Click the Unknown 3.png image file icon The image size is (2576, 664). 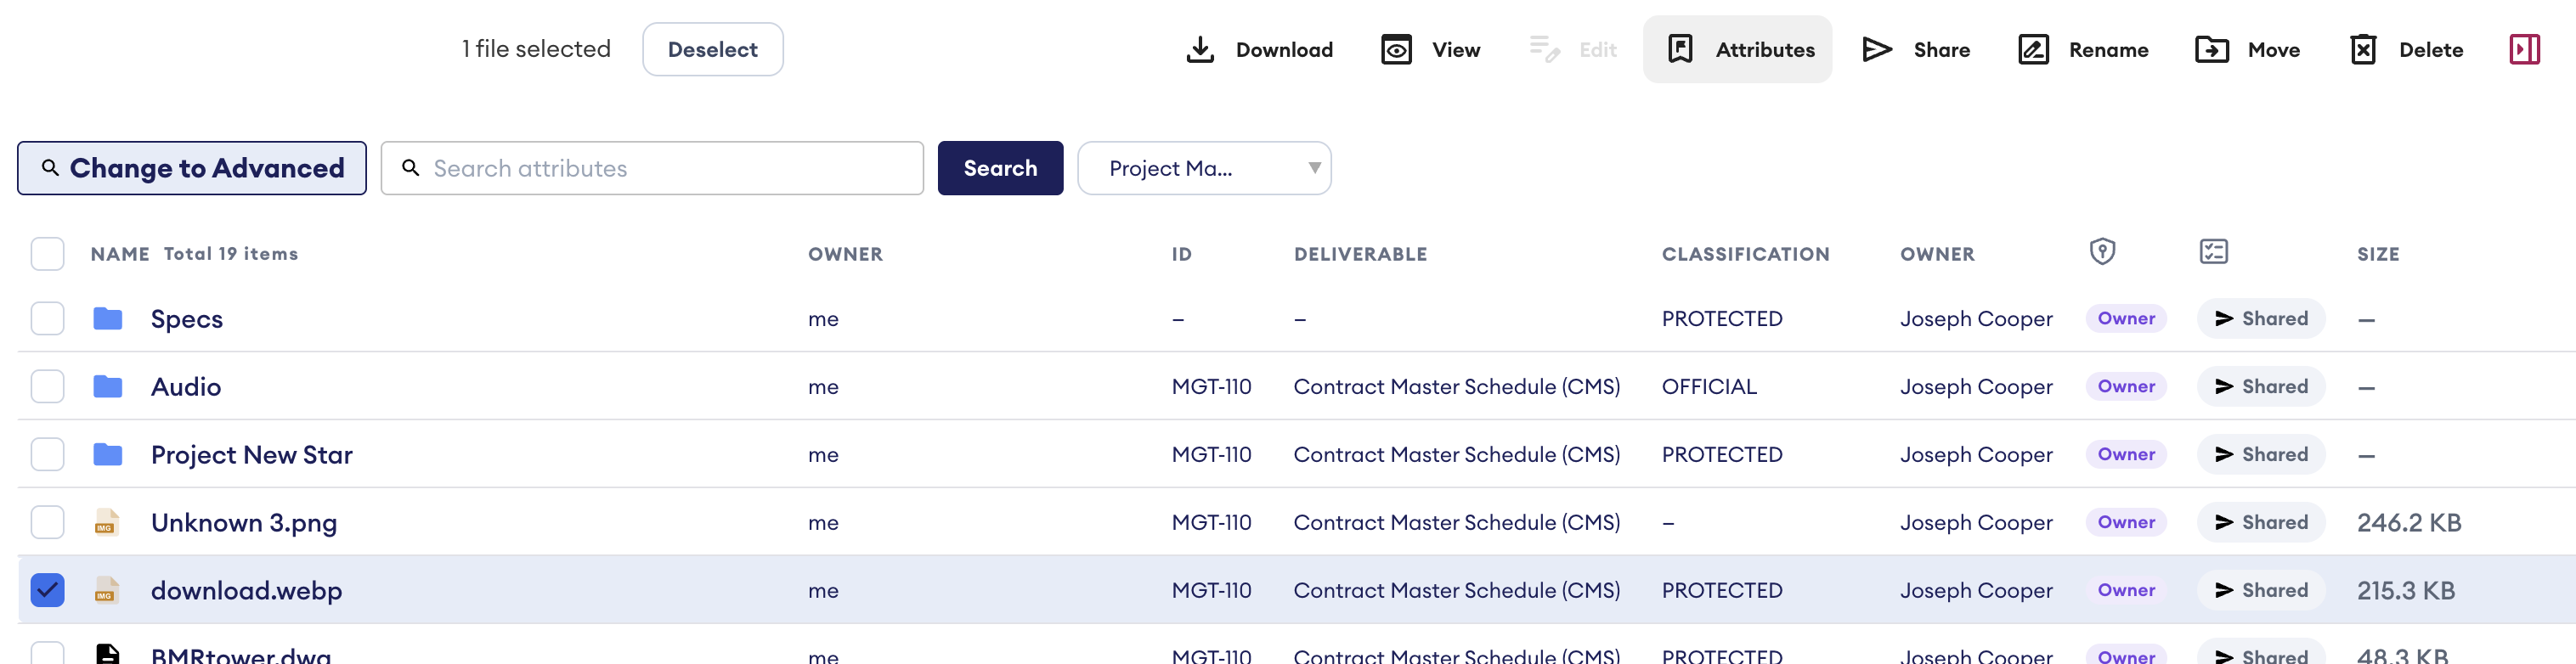[x=105, y=523]
